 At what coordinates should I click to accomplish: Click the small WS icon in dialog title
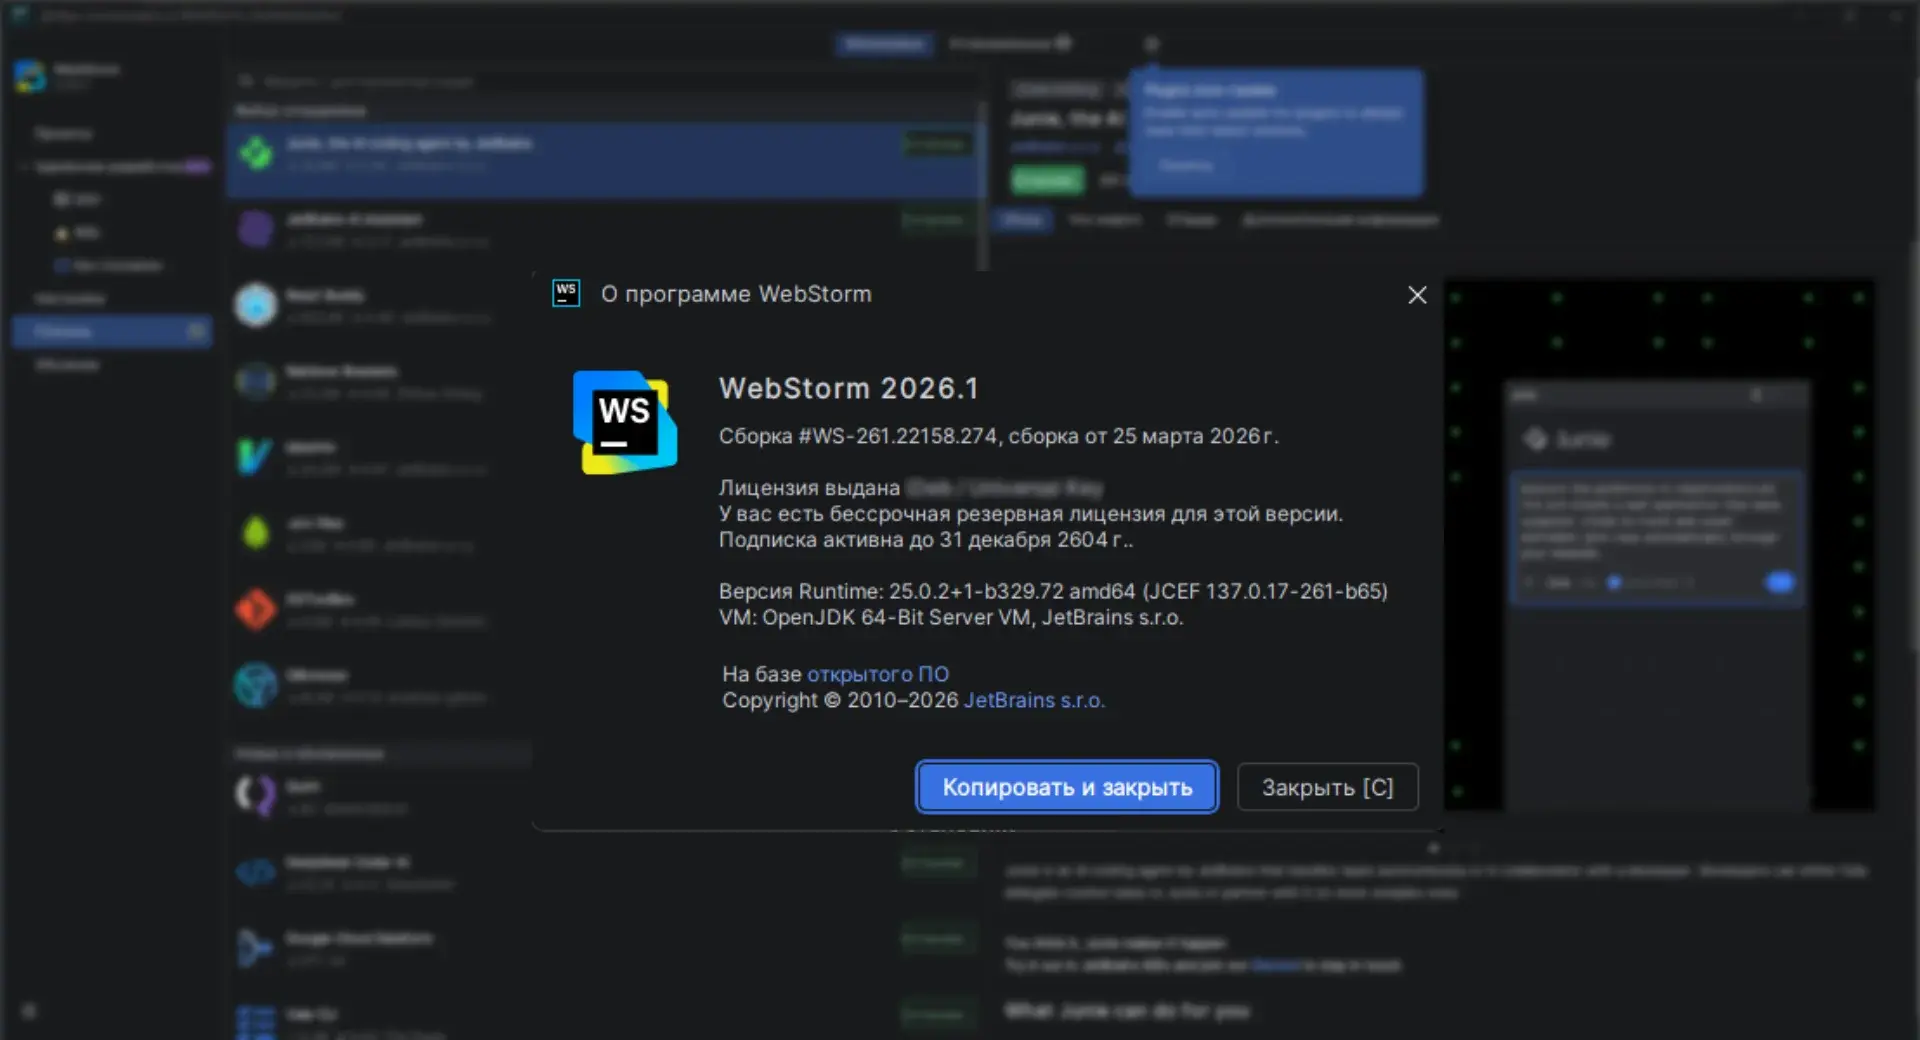click(566, 293)
